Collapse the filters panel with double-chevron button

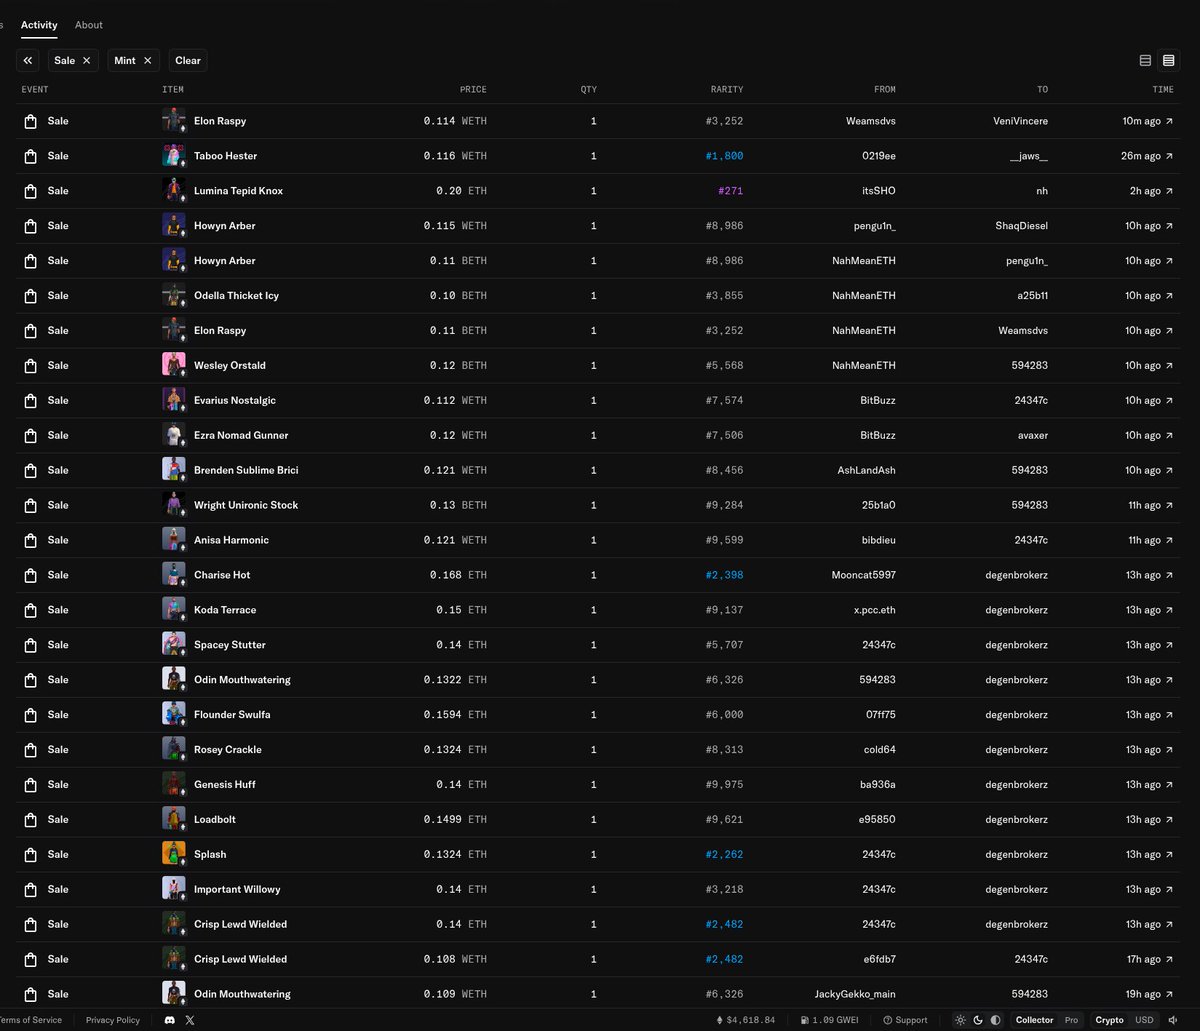pos(28,60)
